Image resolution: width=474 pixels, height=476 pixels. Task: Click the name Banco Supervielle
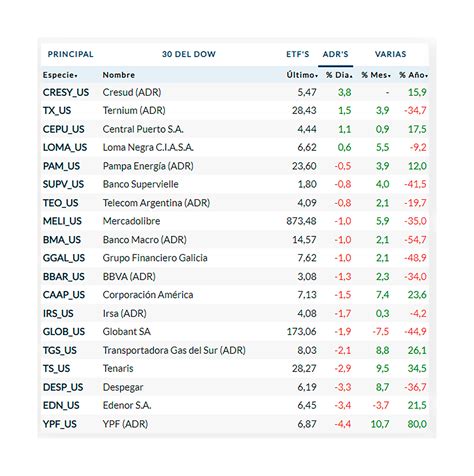click(140, 184)
